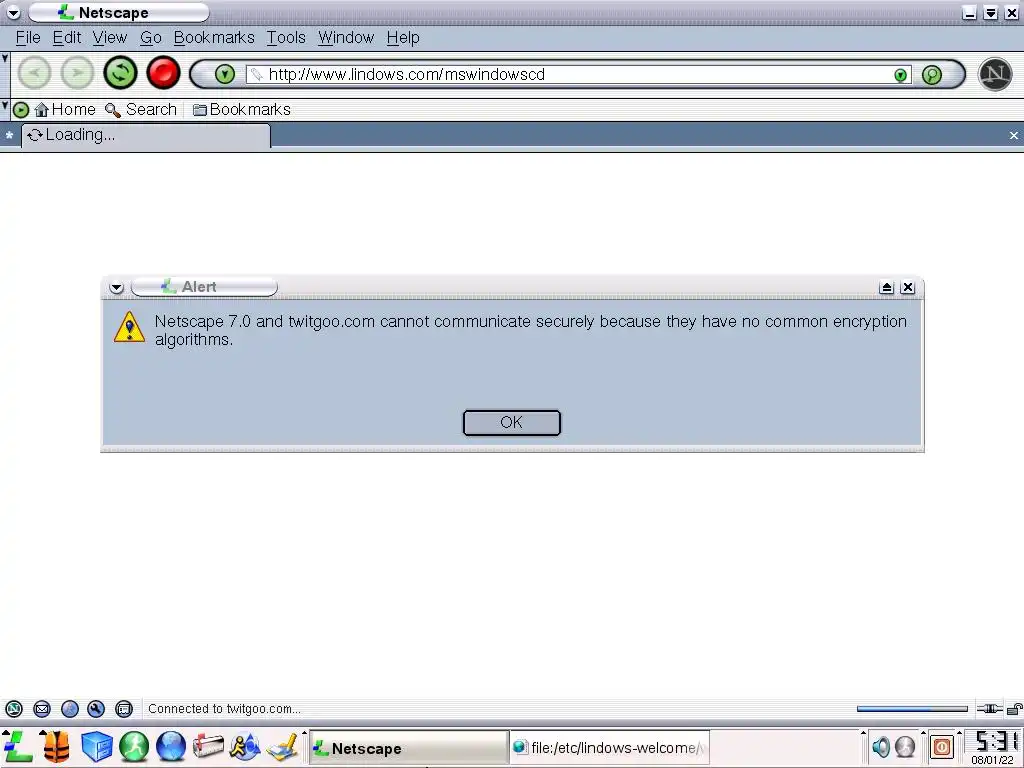This screenshot has width=1024, height=768.
Task: Open the yellow notepad editor icon in taskbar
Action: tap(283, 748)
